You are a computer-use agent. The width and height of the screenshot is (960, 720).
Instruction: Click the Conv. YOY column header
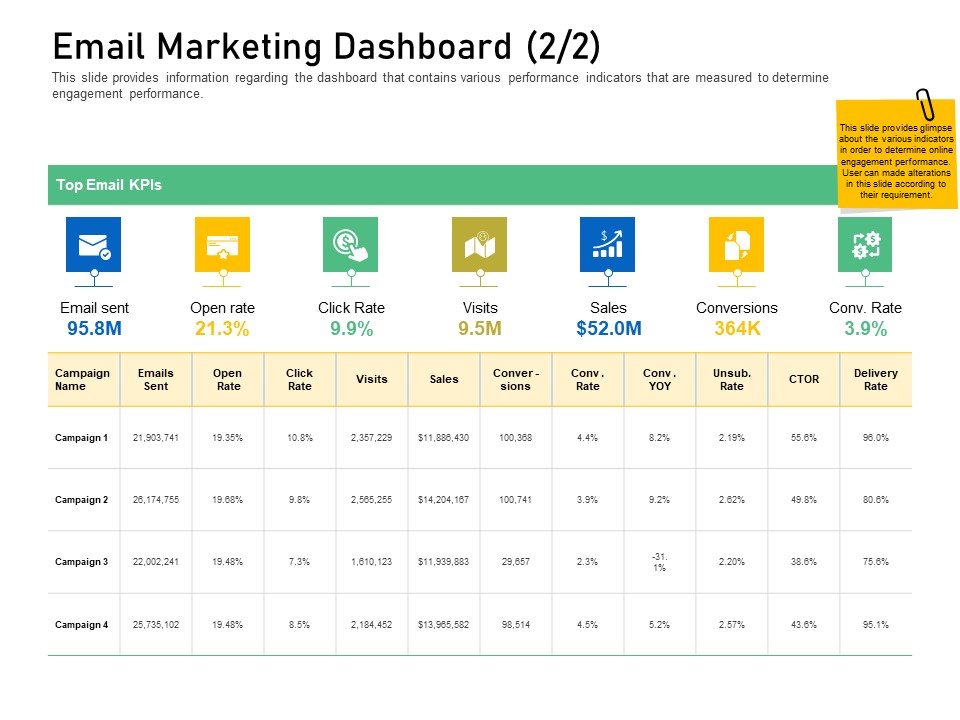click(659, 380)
